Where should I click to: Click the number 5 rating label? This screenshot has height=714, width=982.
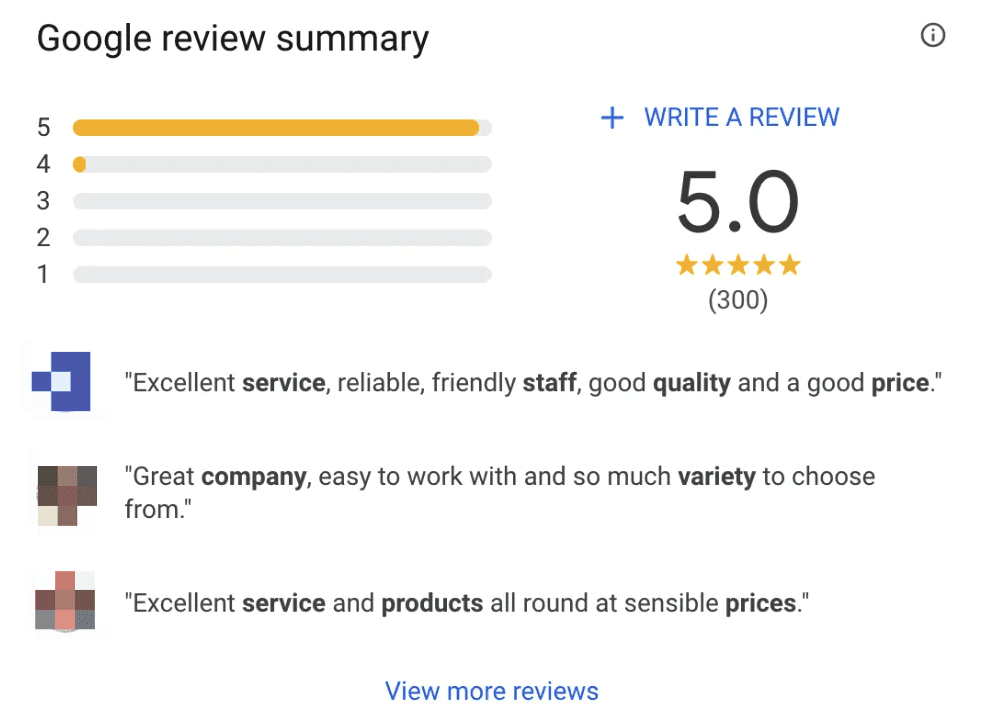coord(43,128)
